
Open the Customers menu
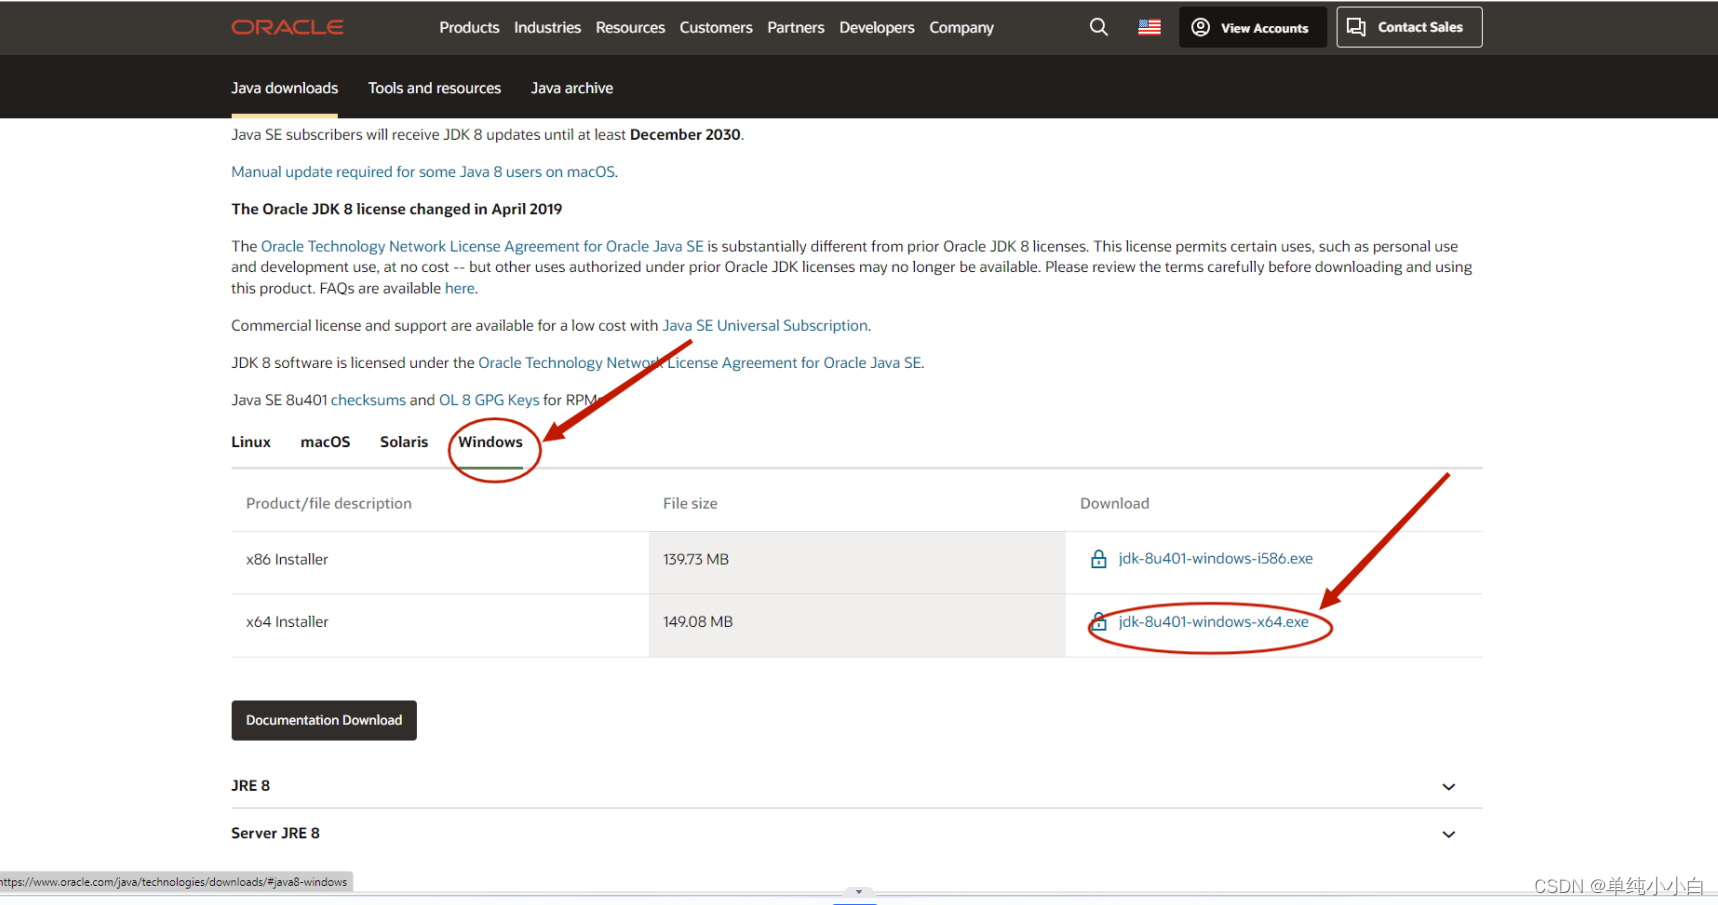pyautogui.click(x=716, y=27)
